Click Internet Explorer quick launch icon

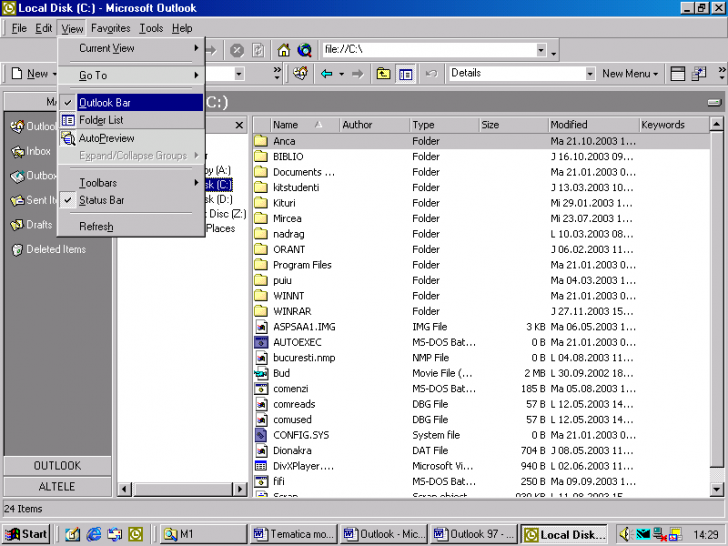pos(93,534)
